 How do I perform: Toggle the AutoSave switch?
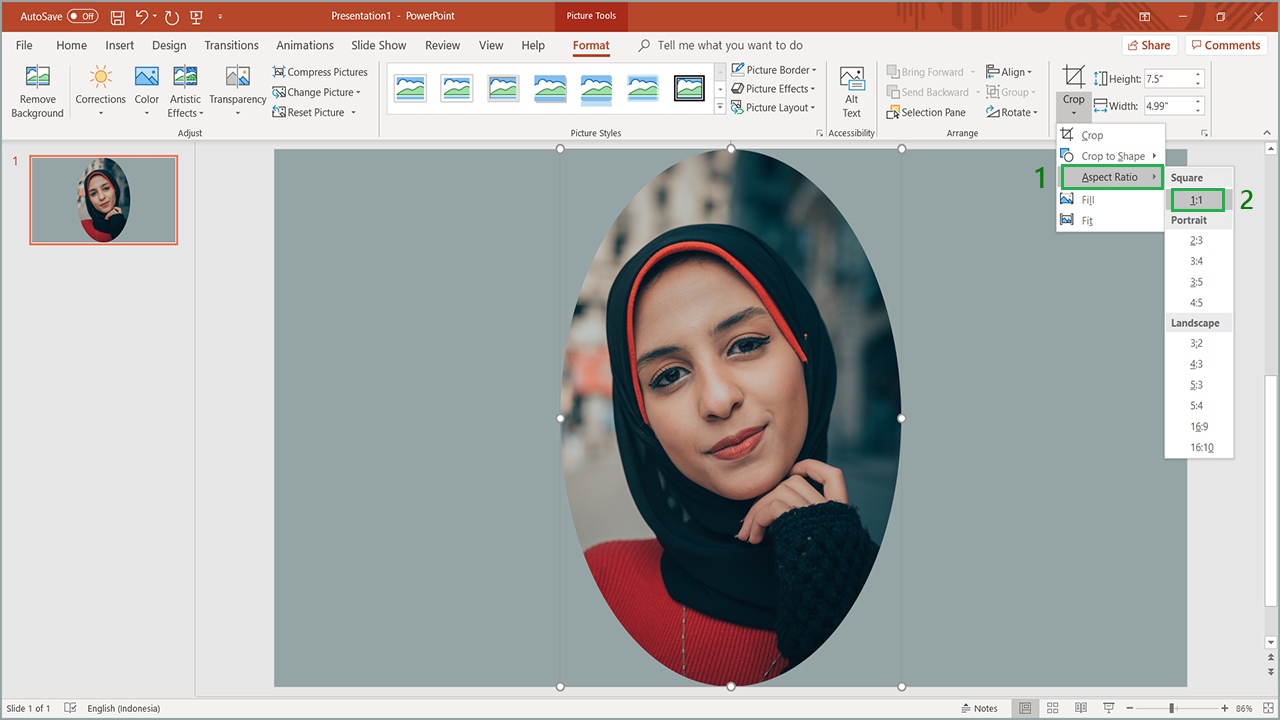tap(82, 17)
